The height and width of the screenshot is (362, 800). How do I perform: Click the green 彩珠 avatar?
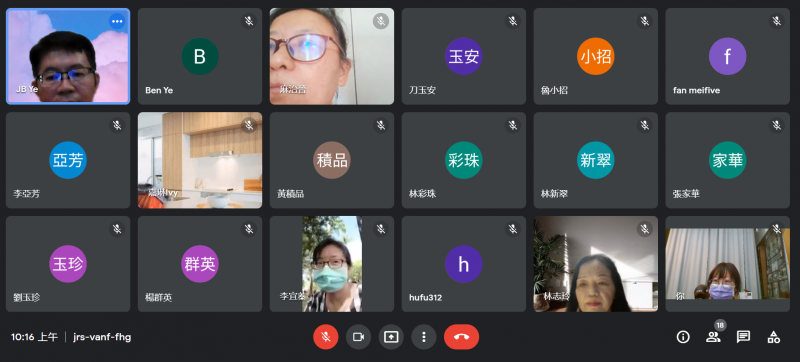464,160
